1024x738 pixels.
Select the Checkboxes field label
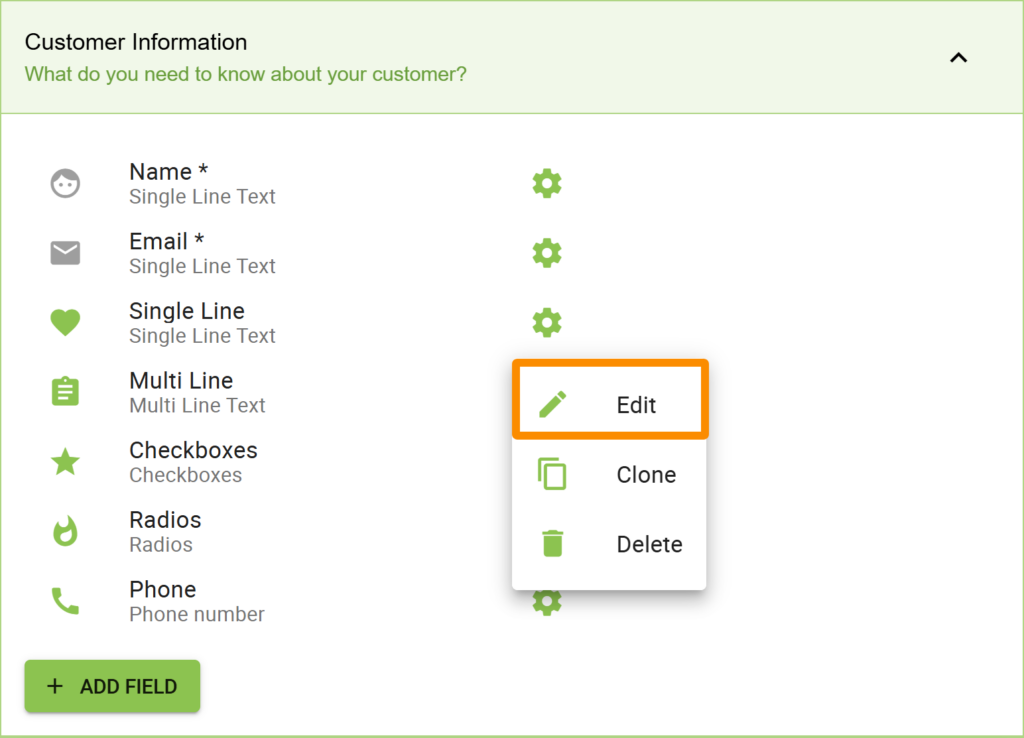(193, 450)
